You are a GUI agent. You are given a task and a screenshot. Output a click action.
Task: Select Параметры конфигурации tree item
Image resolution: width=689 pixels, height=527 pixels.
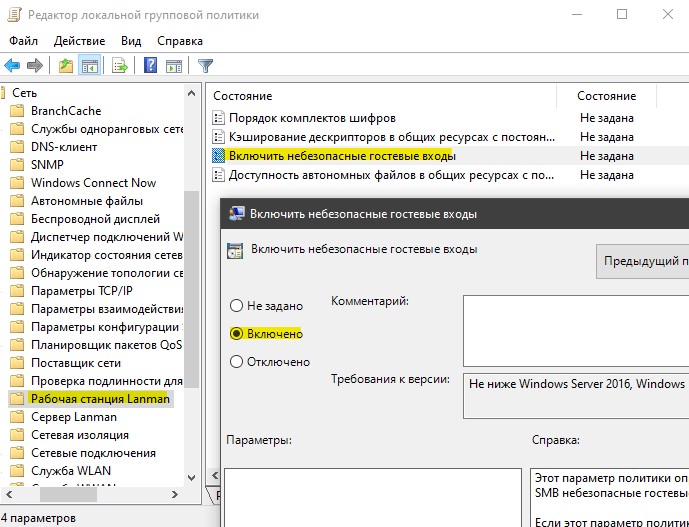pos(107,327)
